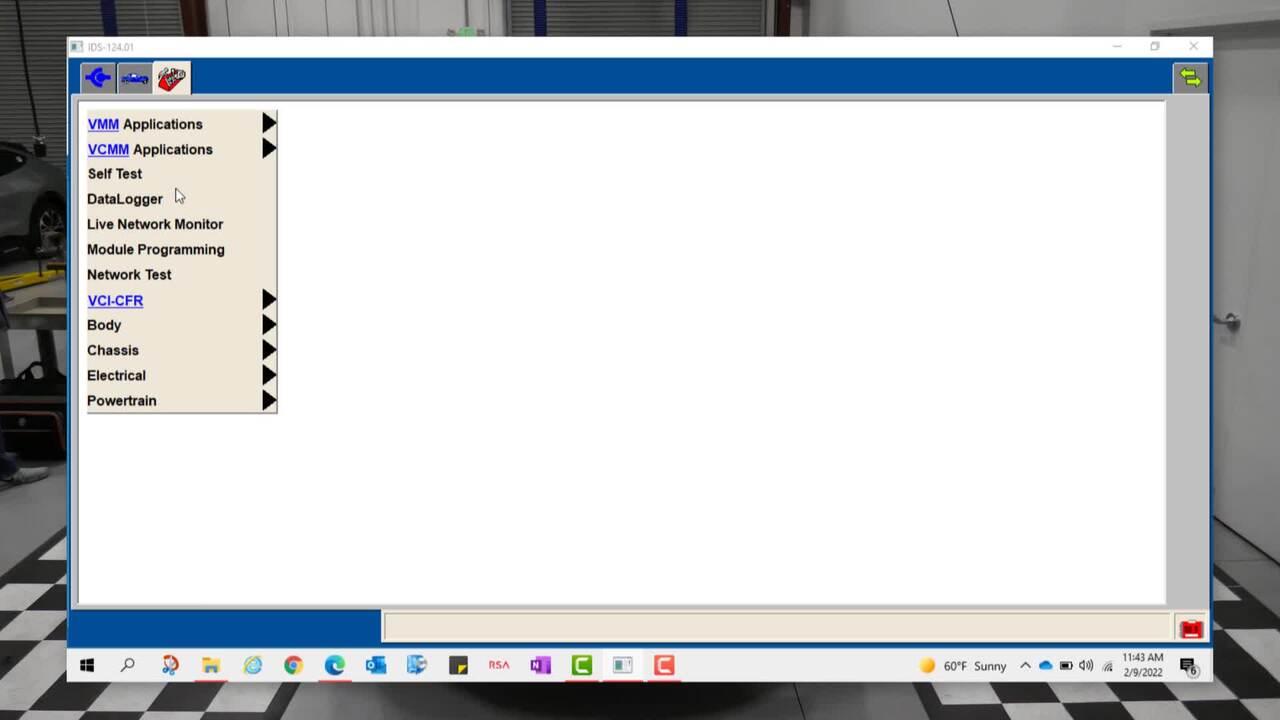
Task: Select Self Test menu item
Action: tap(115, 174)
